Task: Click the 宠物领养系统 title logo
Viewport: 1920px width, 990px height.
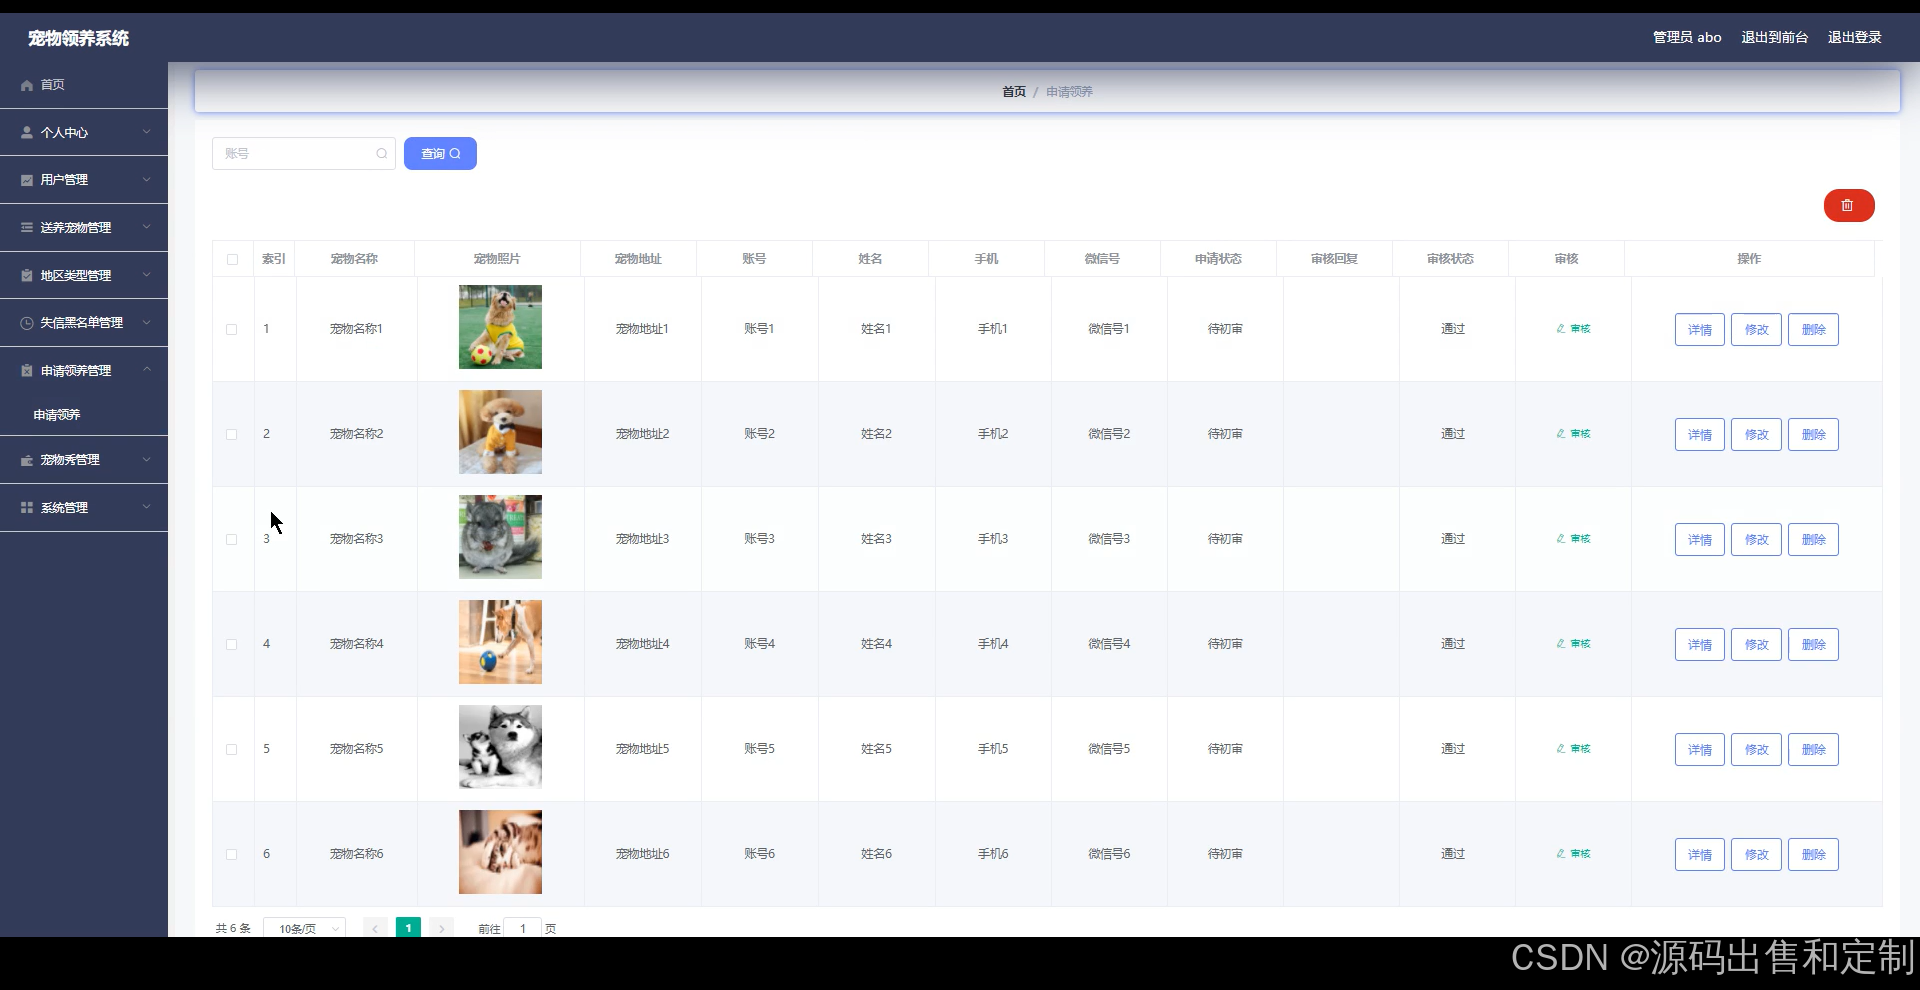Action: coord(78,38)
